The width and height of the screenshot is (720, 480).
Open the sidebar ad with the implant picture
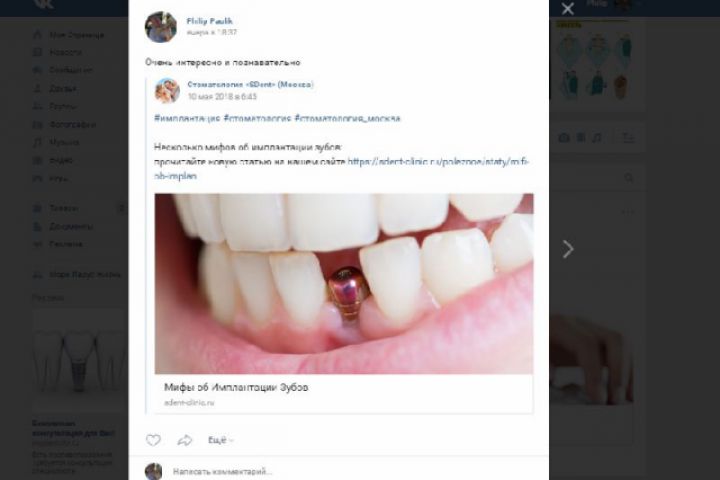[x=80, y=358]
